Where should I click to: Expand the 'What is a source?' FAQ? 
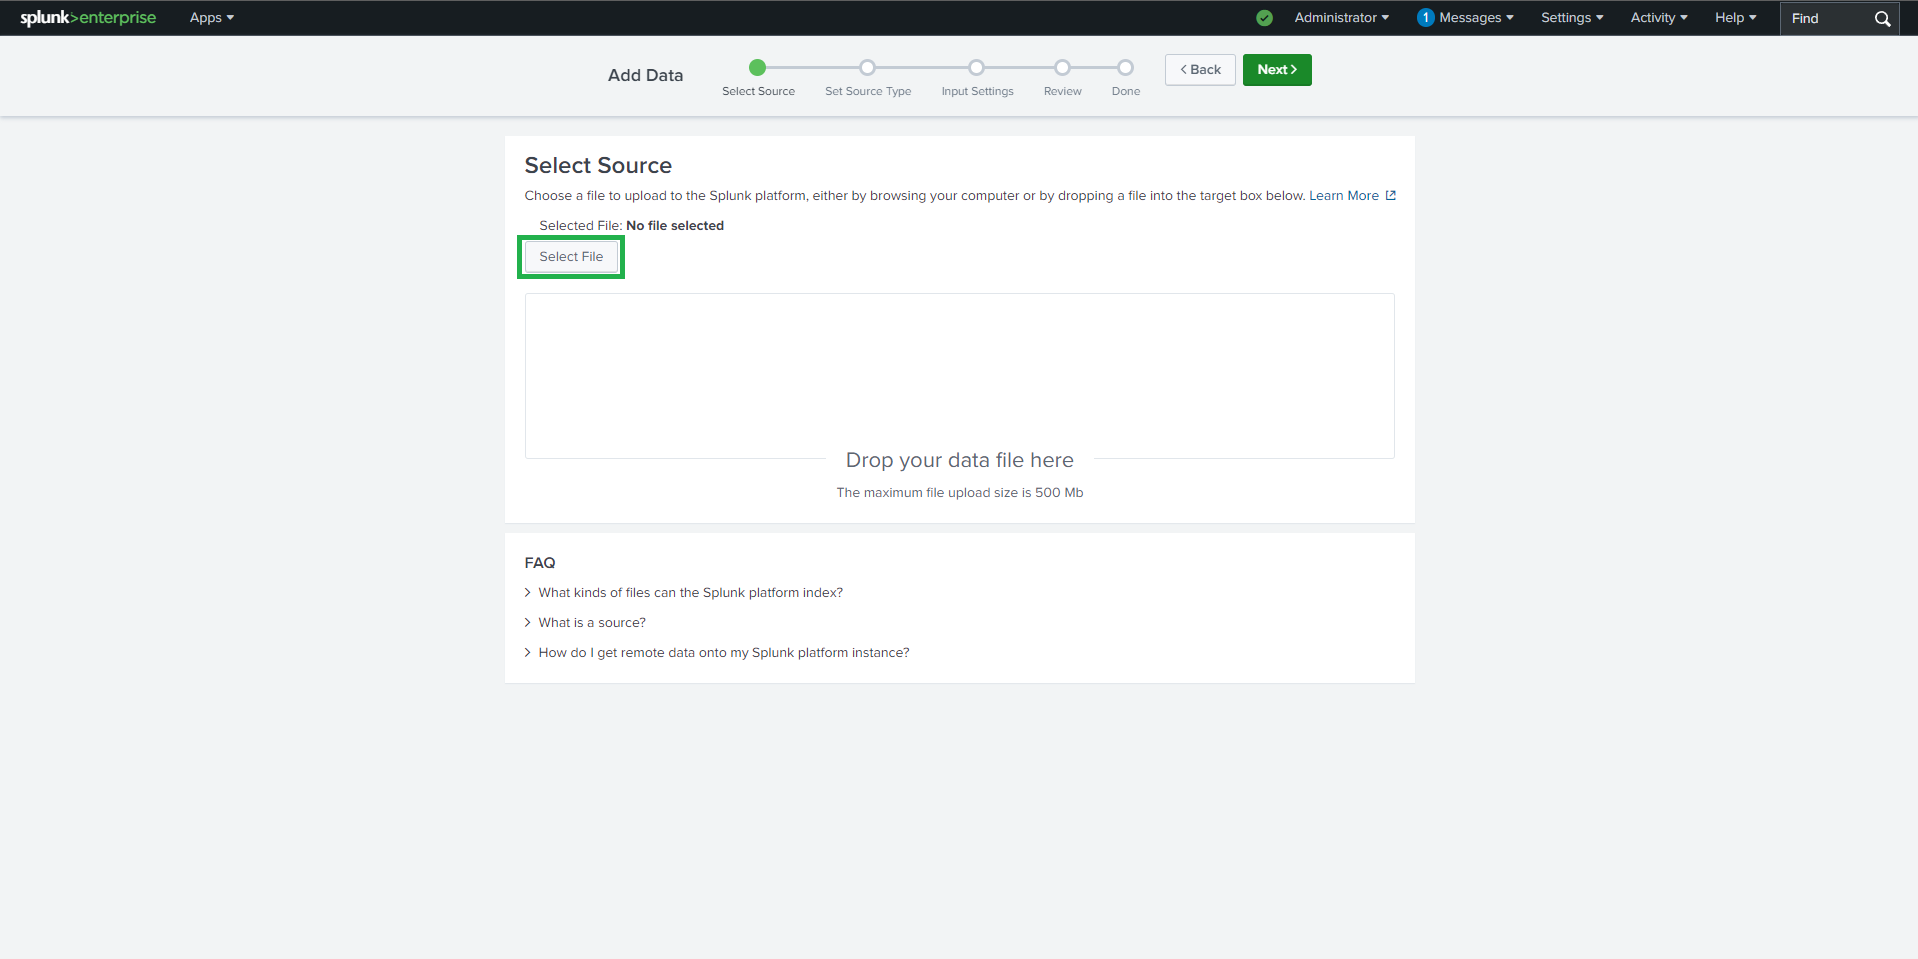pyautogui.click(x=592, y=623)
